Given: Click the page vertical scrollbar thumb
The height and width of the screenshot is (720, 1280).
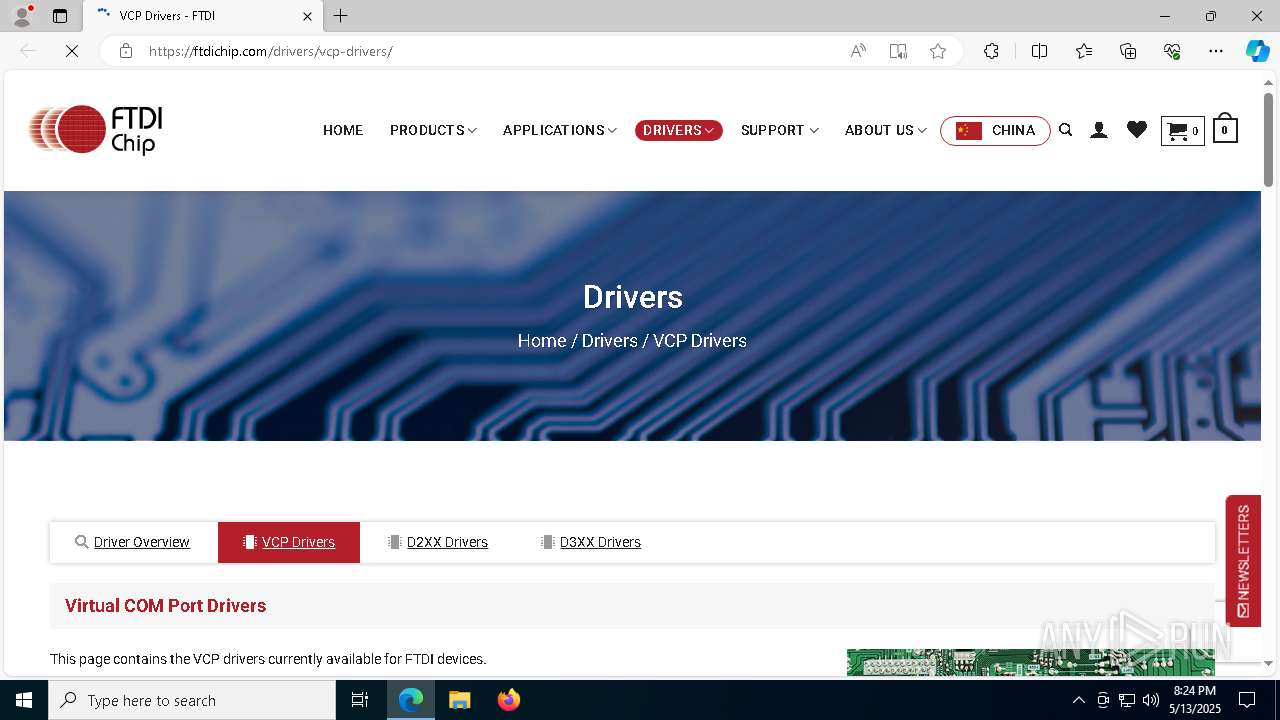Looking at the screenshot, I should click(1268, 140).
